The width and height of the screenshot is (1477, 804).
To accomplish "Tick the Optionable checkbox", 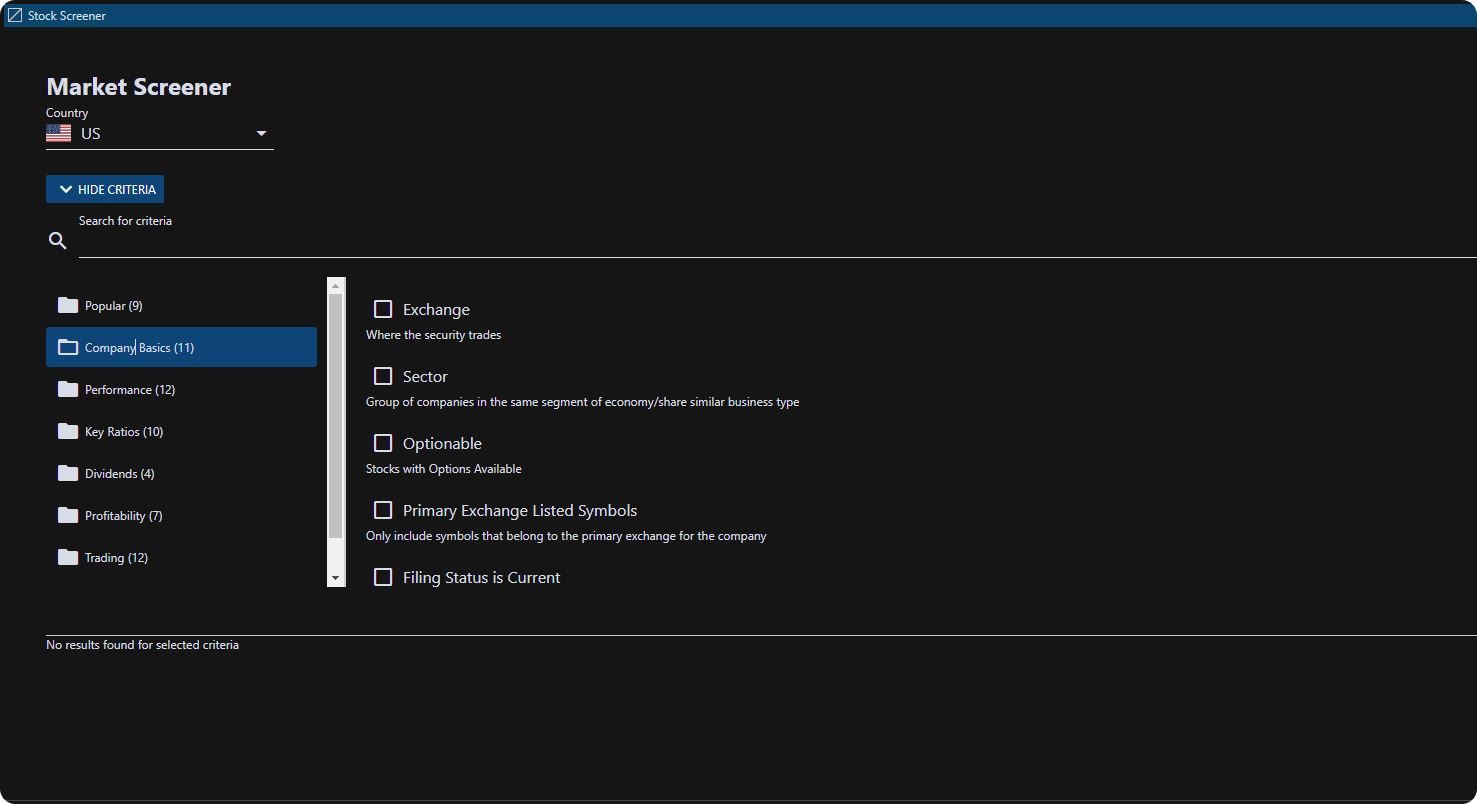I will click(x=383, y=443).
